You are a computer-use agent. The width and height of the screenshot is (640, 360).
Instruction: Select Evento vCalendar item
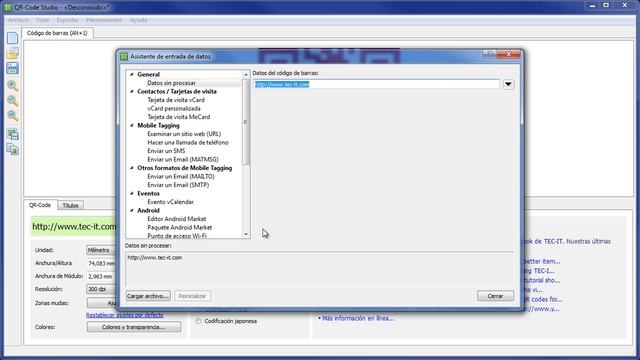(171, 202)
